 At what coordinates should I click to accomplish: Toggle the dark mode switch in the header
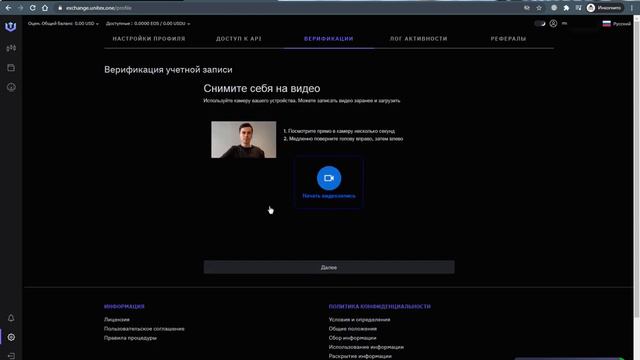coord(540,24)
